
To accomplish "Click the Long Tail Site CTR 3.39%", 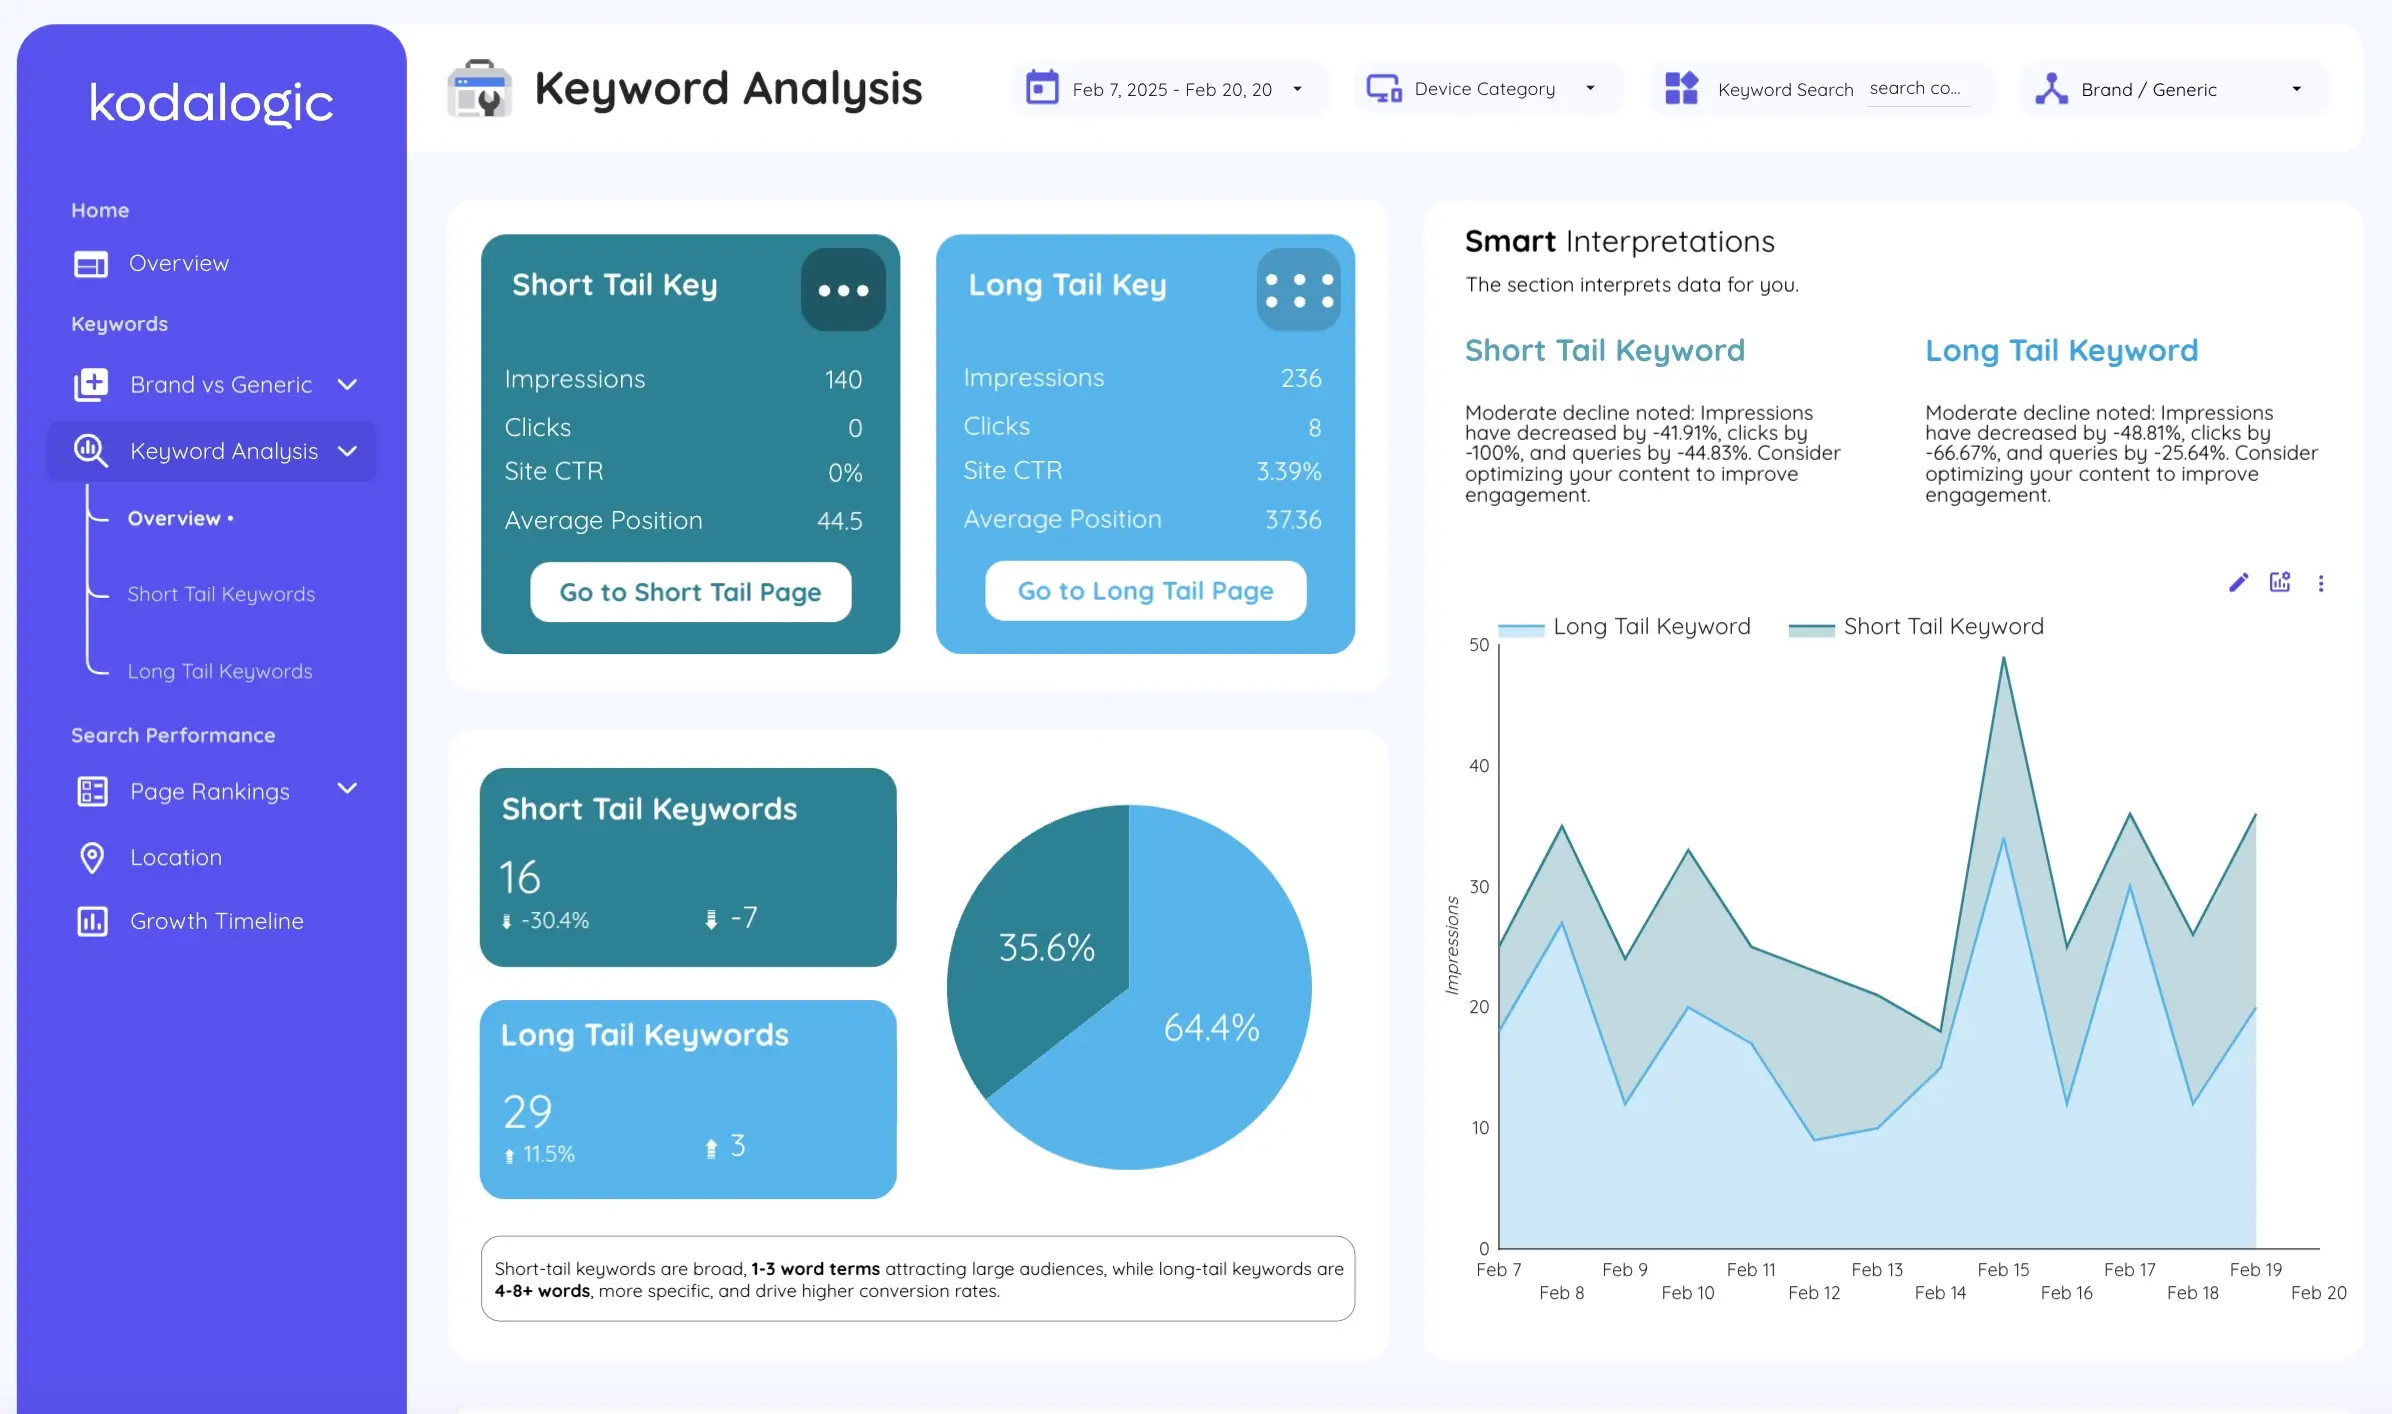I will (1288, 471).
